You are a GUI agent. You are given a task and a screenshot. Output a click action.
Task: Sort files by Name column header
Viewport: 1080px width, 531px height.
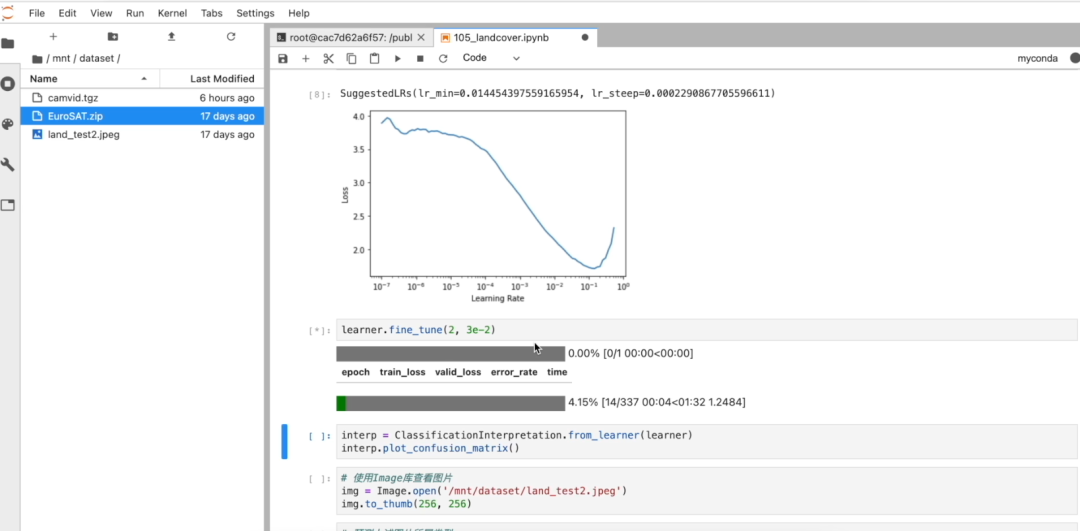pyautogui.click(x=44, y=79)
